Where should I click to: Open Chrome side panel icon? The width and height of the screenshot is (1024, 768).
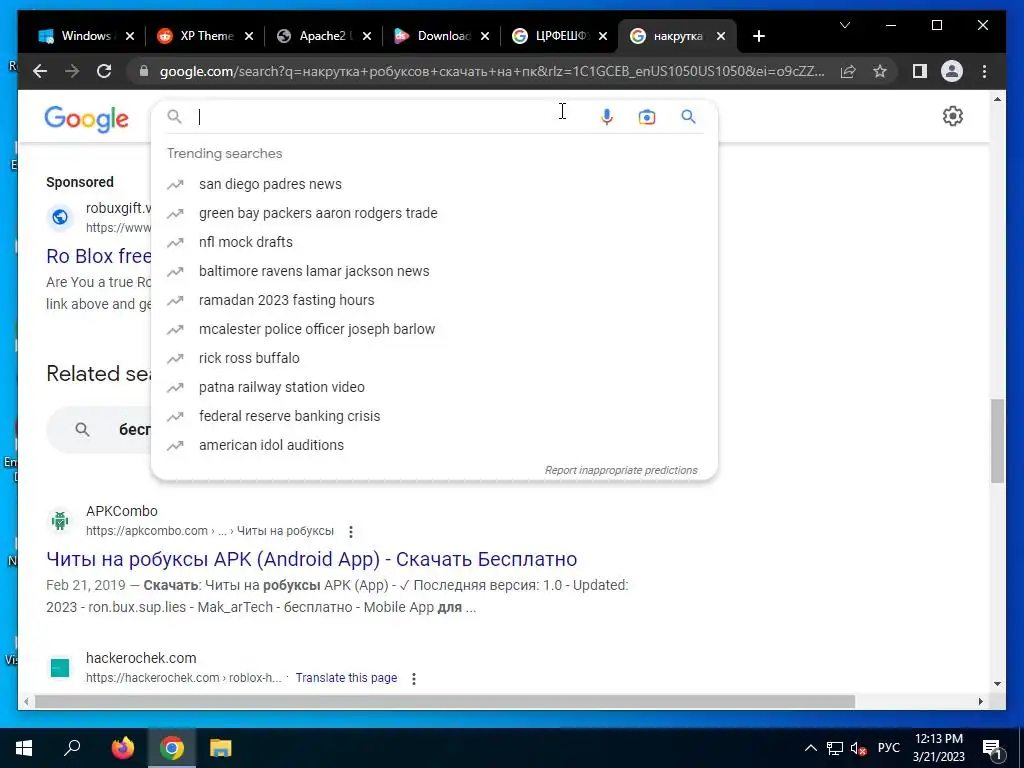[920, 71]
